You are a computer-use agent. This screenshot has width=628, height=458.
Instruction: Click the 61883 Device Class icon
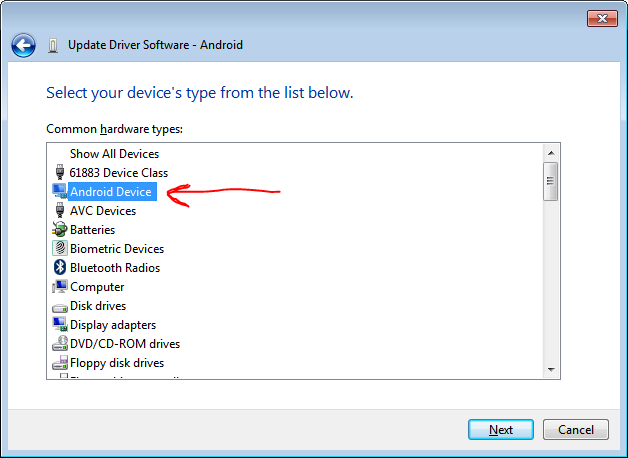[59, 173]
